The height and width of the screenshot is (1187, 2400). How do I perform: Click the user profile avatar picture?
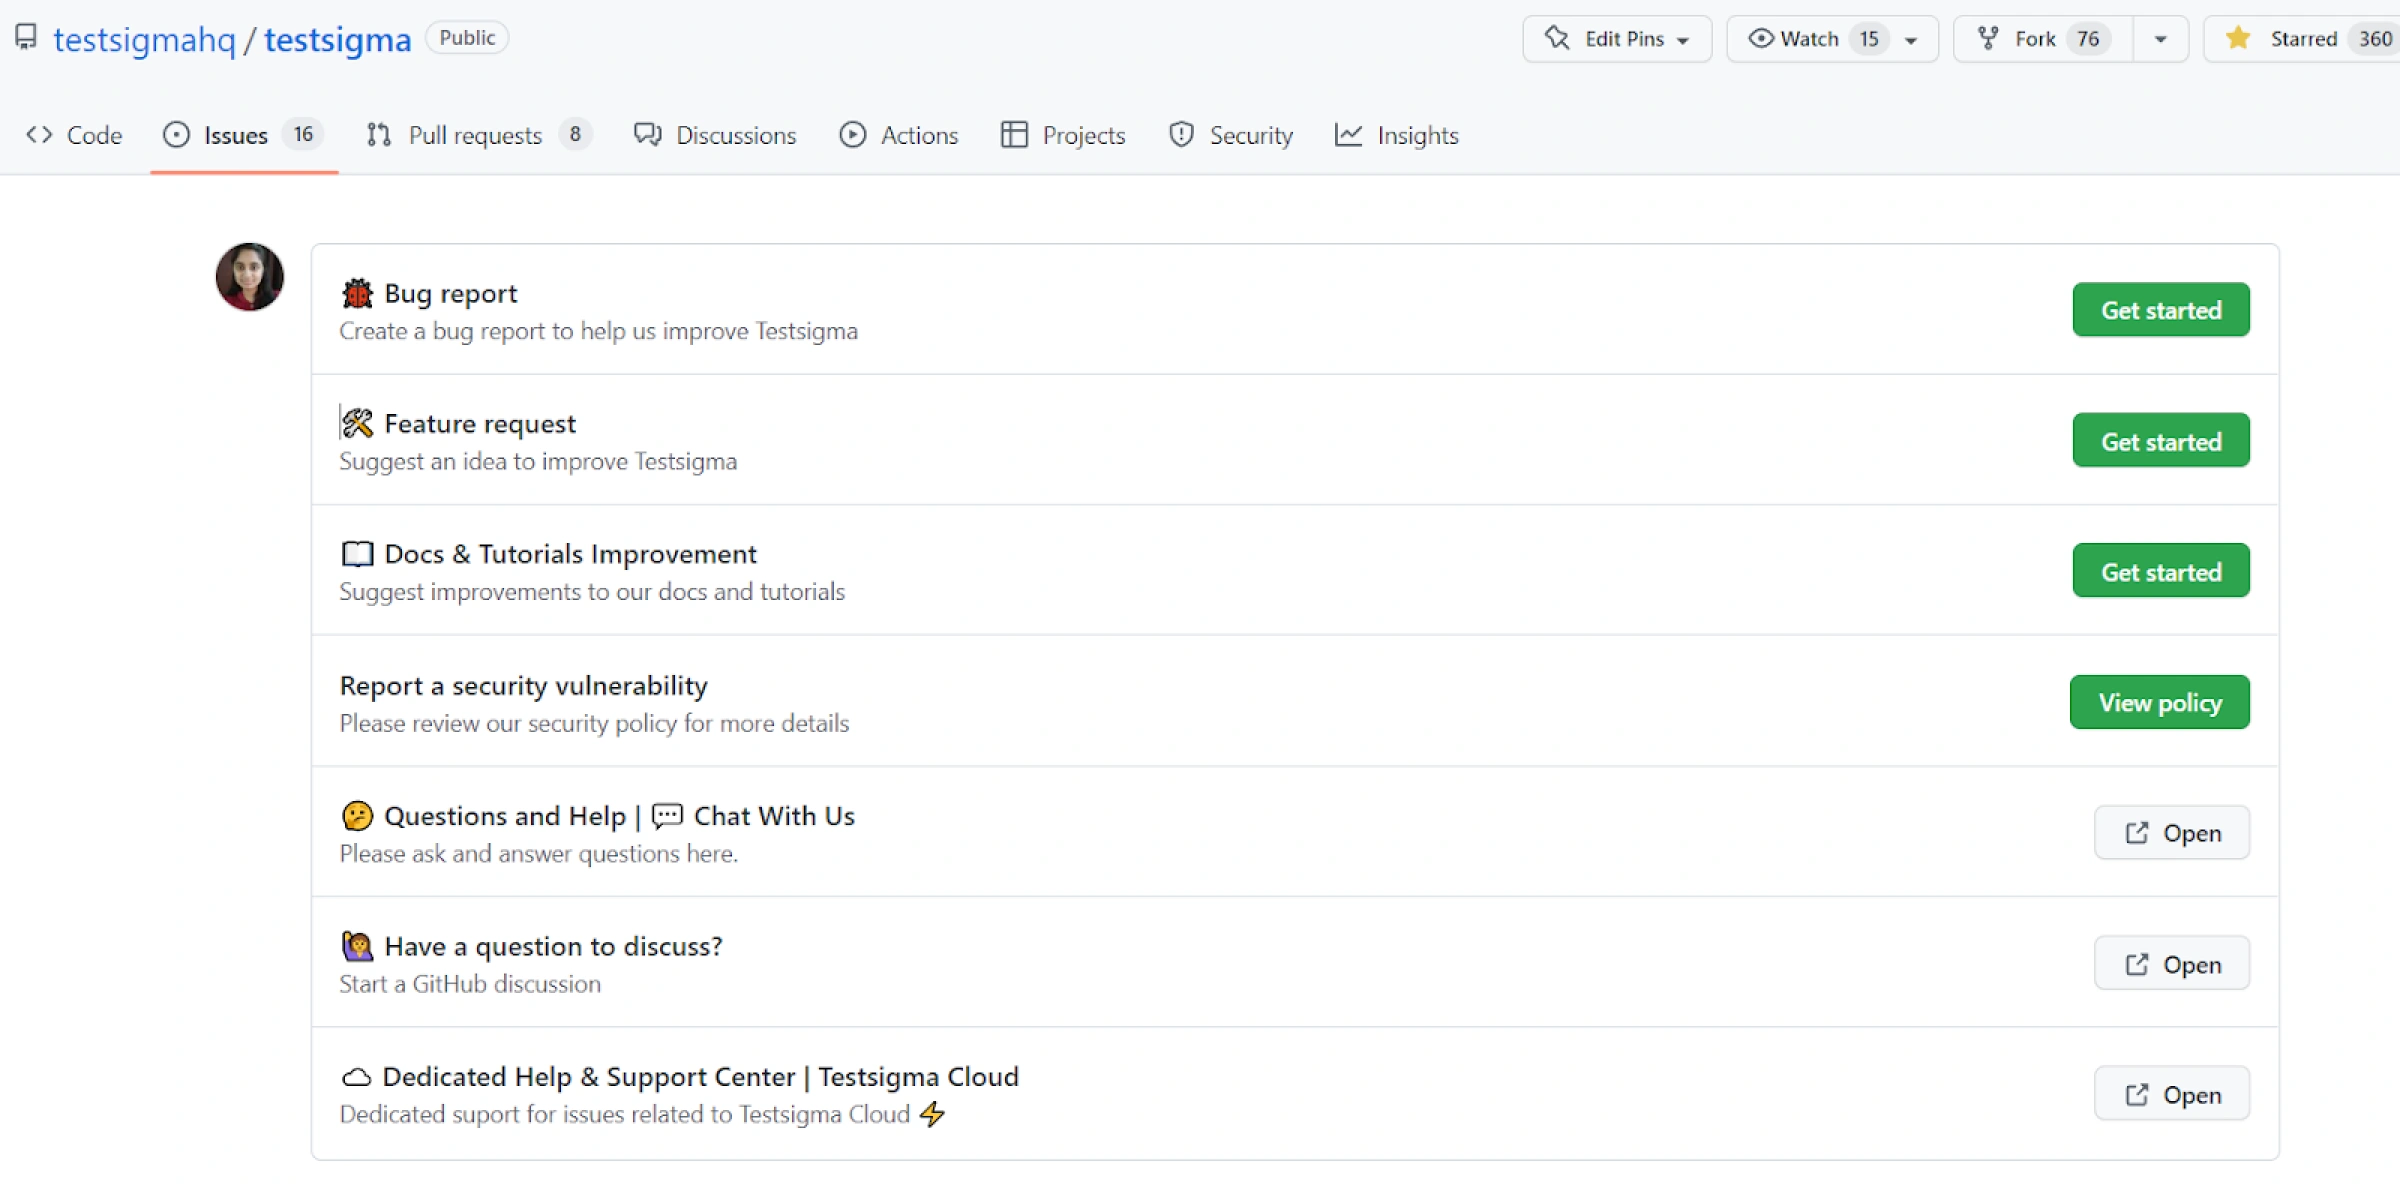point(250,277)
